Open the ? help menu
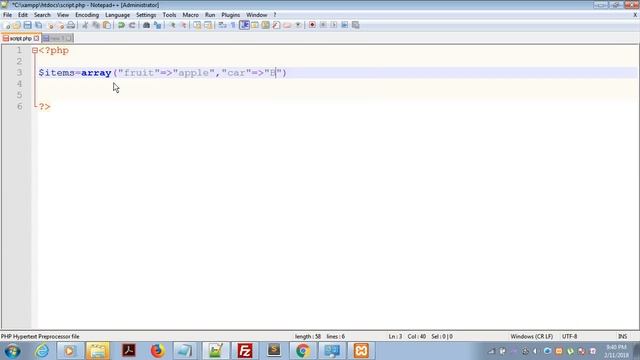 point(275,15)
